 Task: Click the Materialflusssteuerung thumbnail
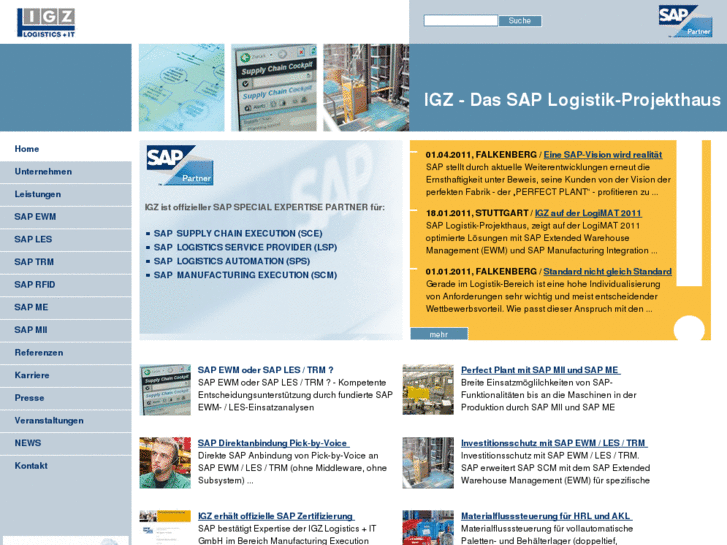(x=428, y=528)
